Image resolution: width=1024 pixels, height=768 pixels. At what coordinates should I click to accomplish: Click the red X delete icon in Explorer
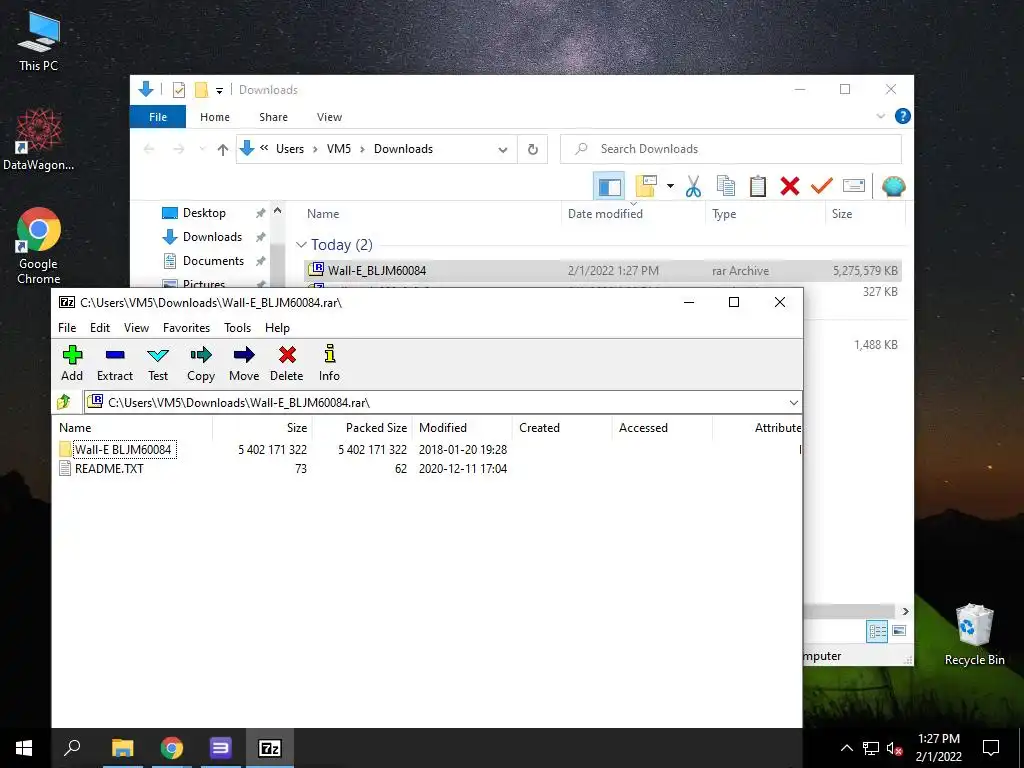(x=790, y=186)
